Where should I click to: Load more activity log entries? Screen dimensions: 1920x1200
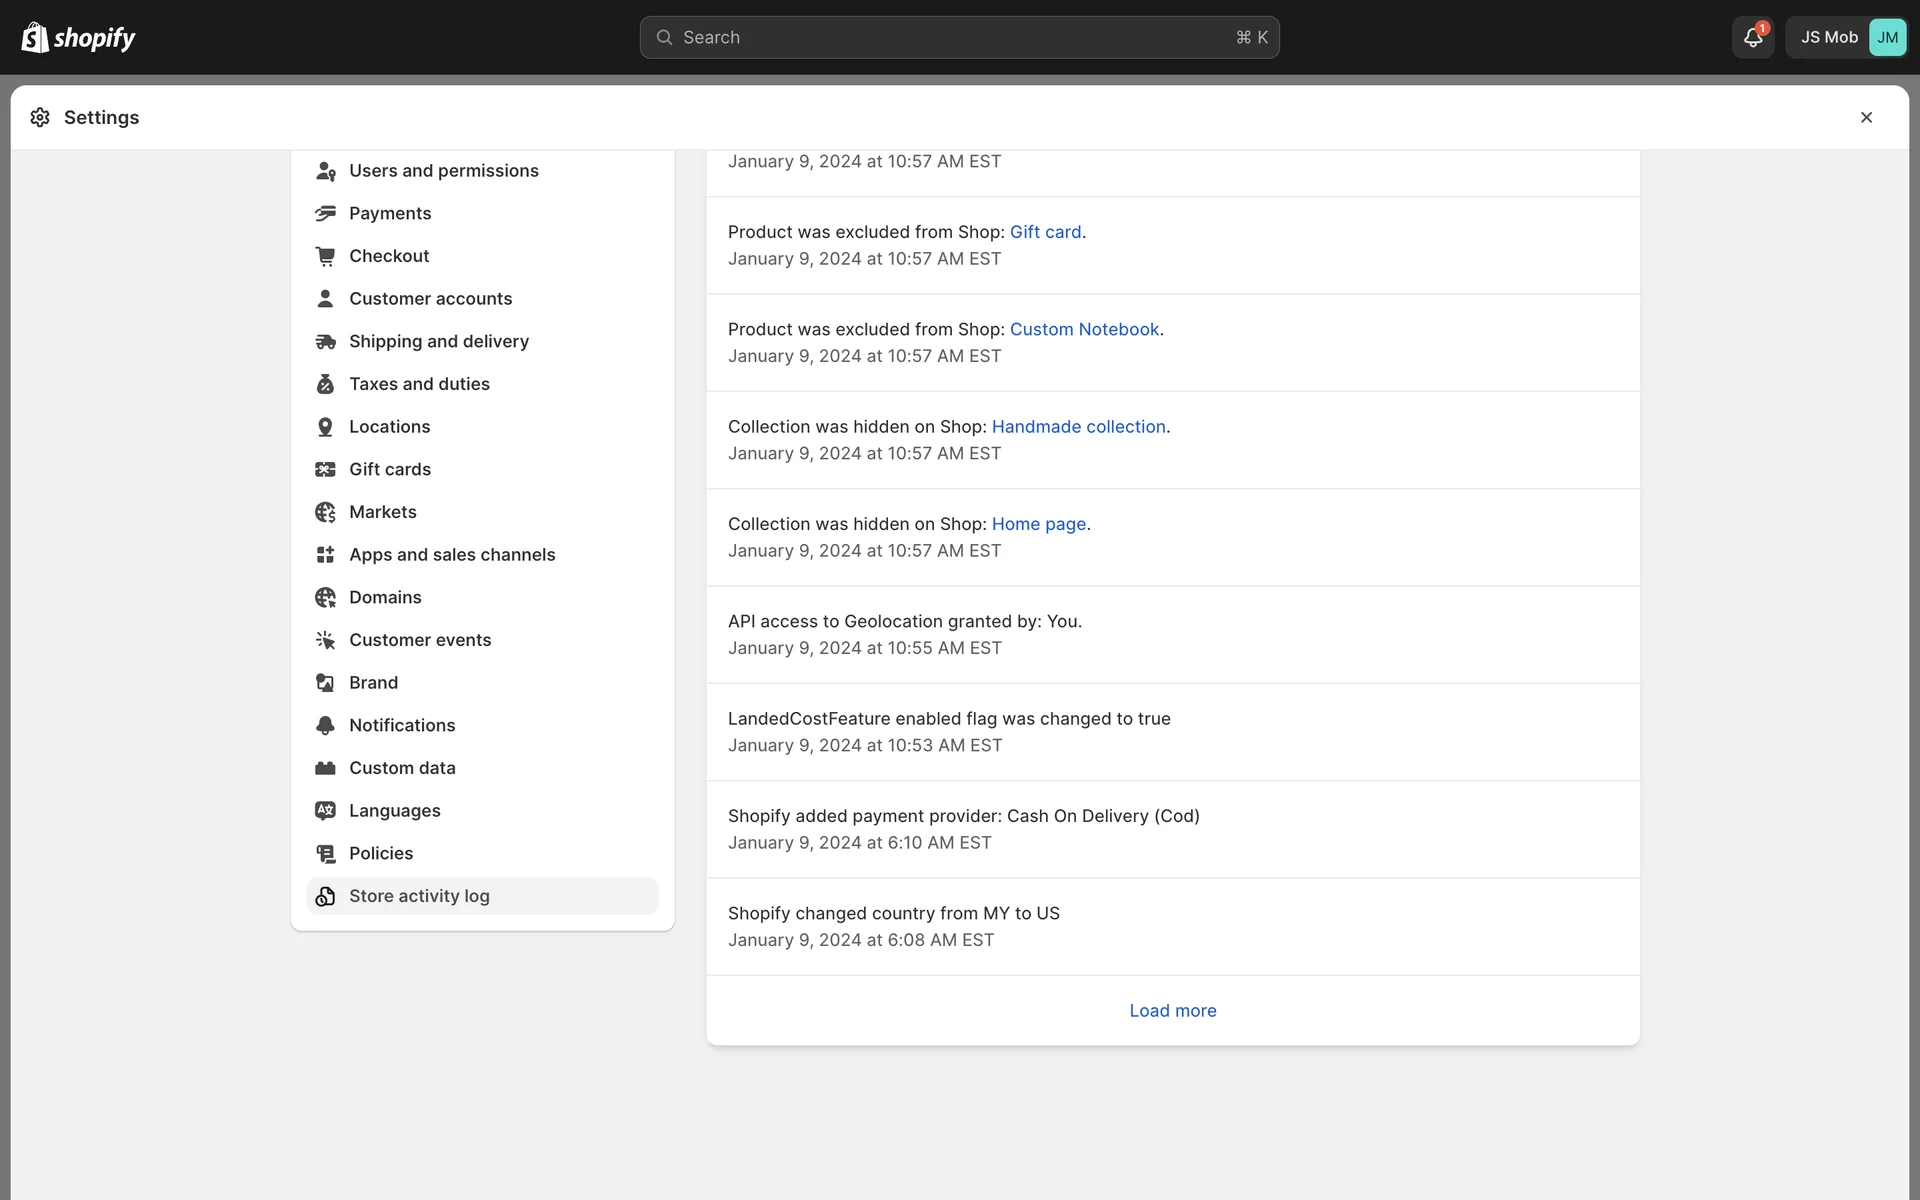(x=1172, y=1011)
